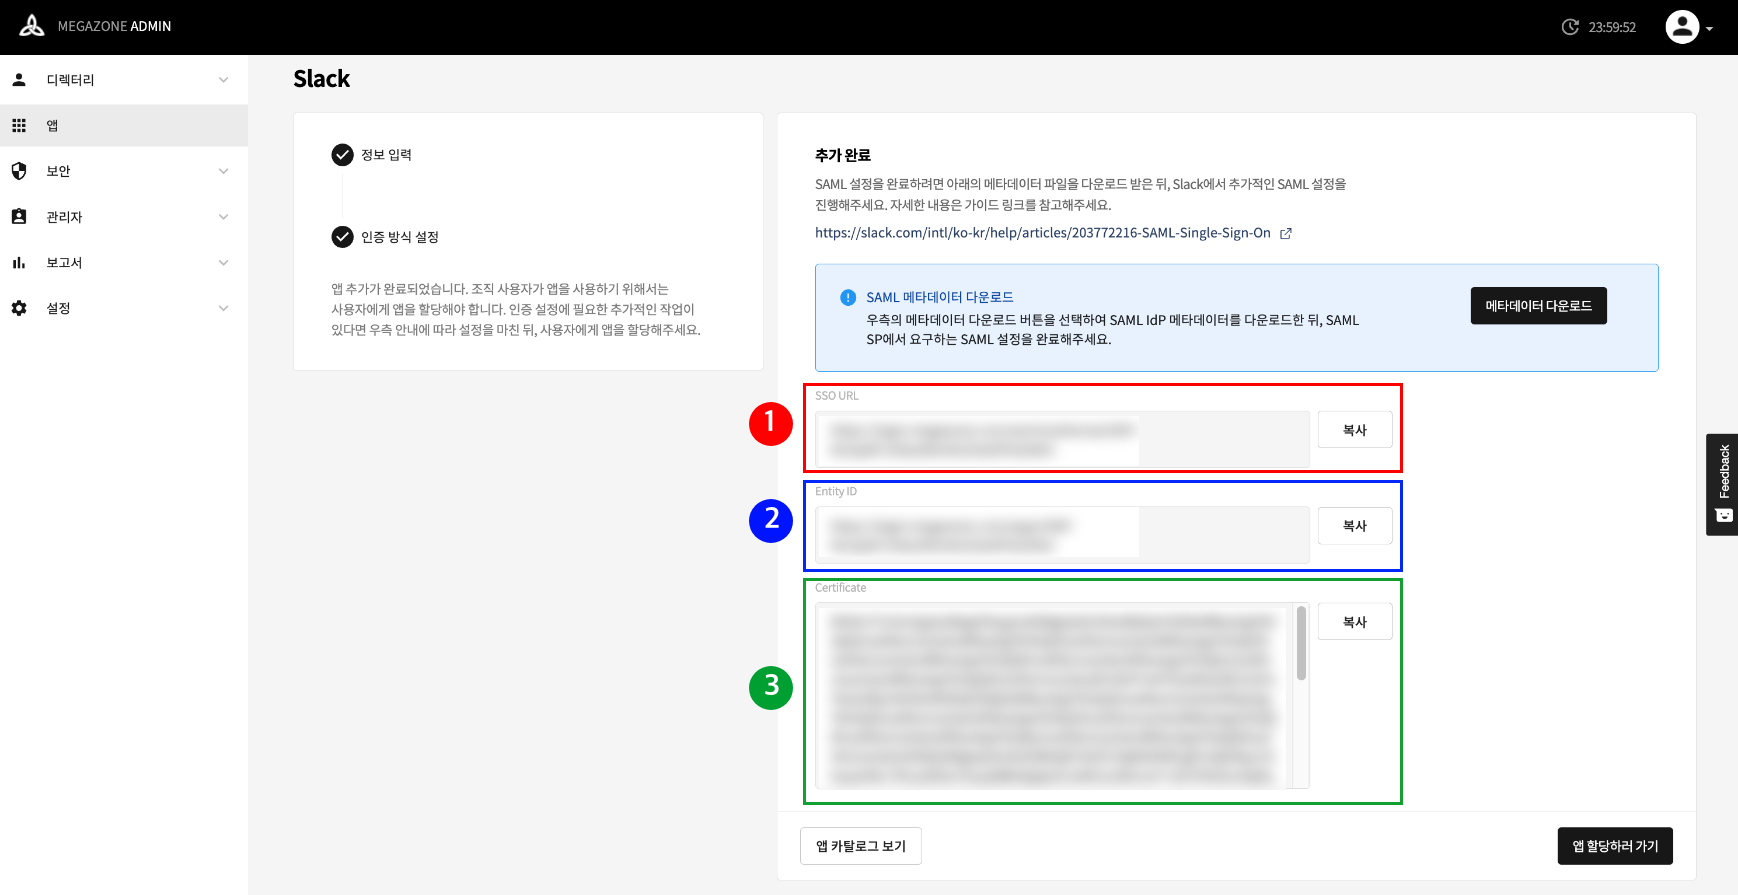Open the Feedback side tab
The width and height of the screenshot is (1738, 895).
(x=1722, y=485)
